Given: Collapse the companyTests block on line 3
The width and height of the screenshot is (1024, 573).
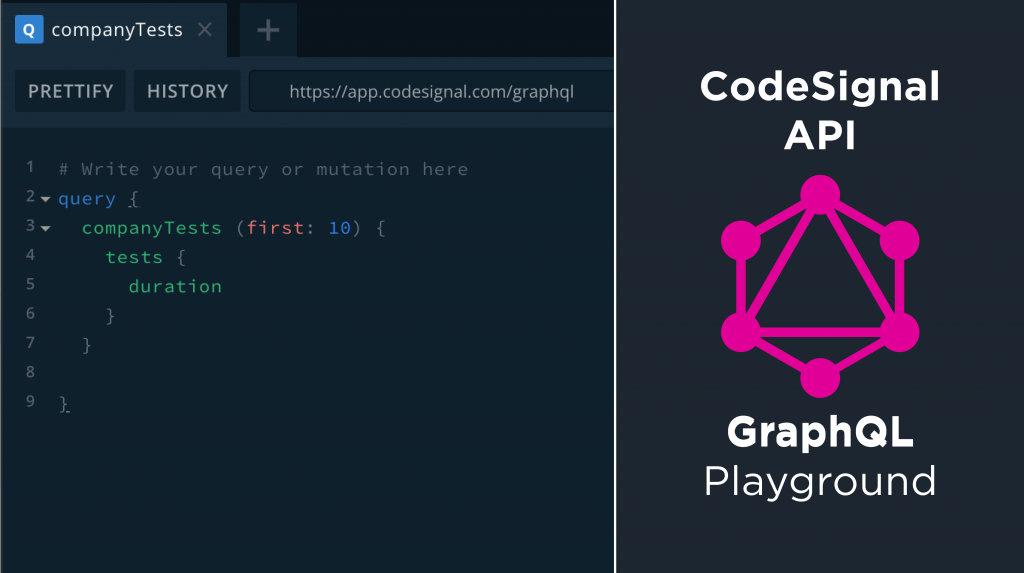Looking at the screenshot, I should [45, 228].
